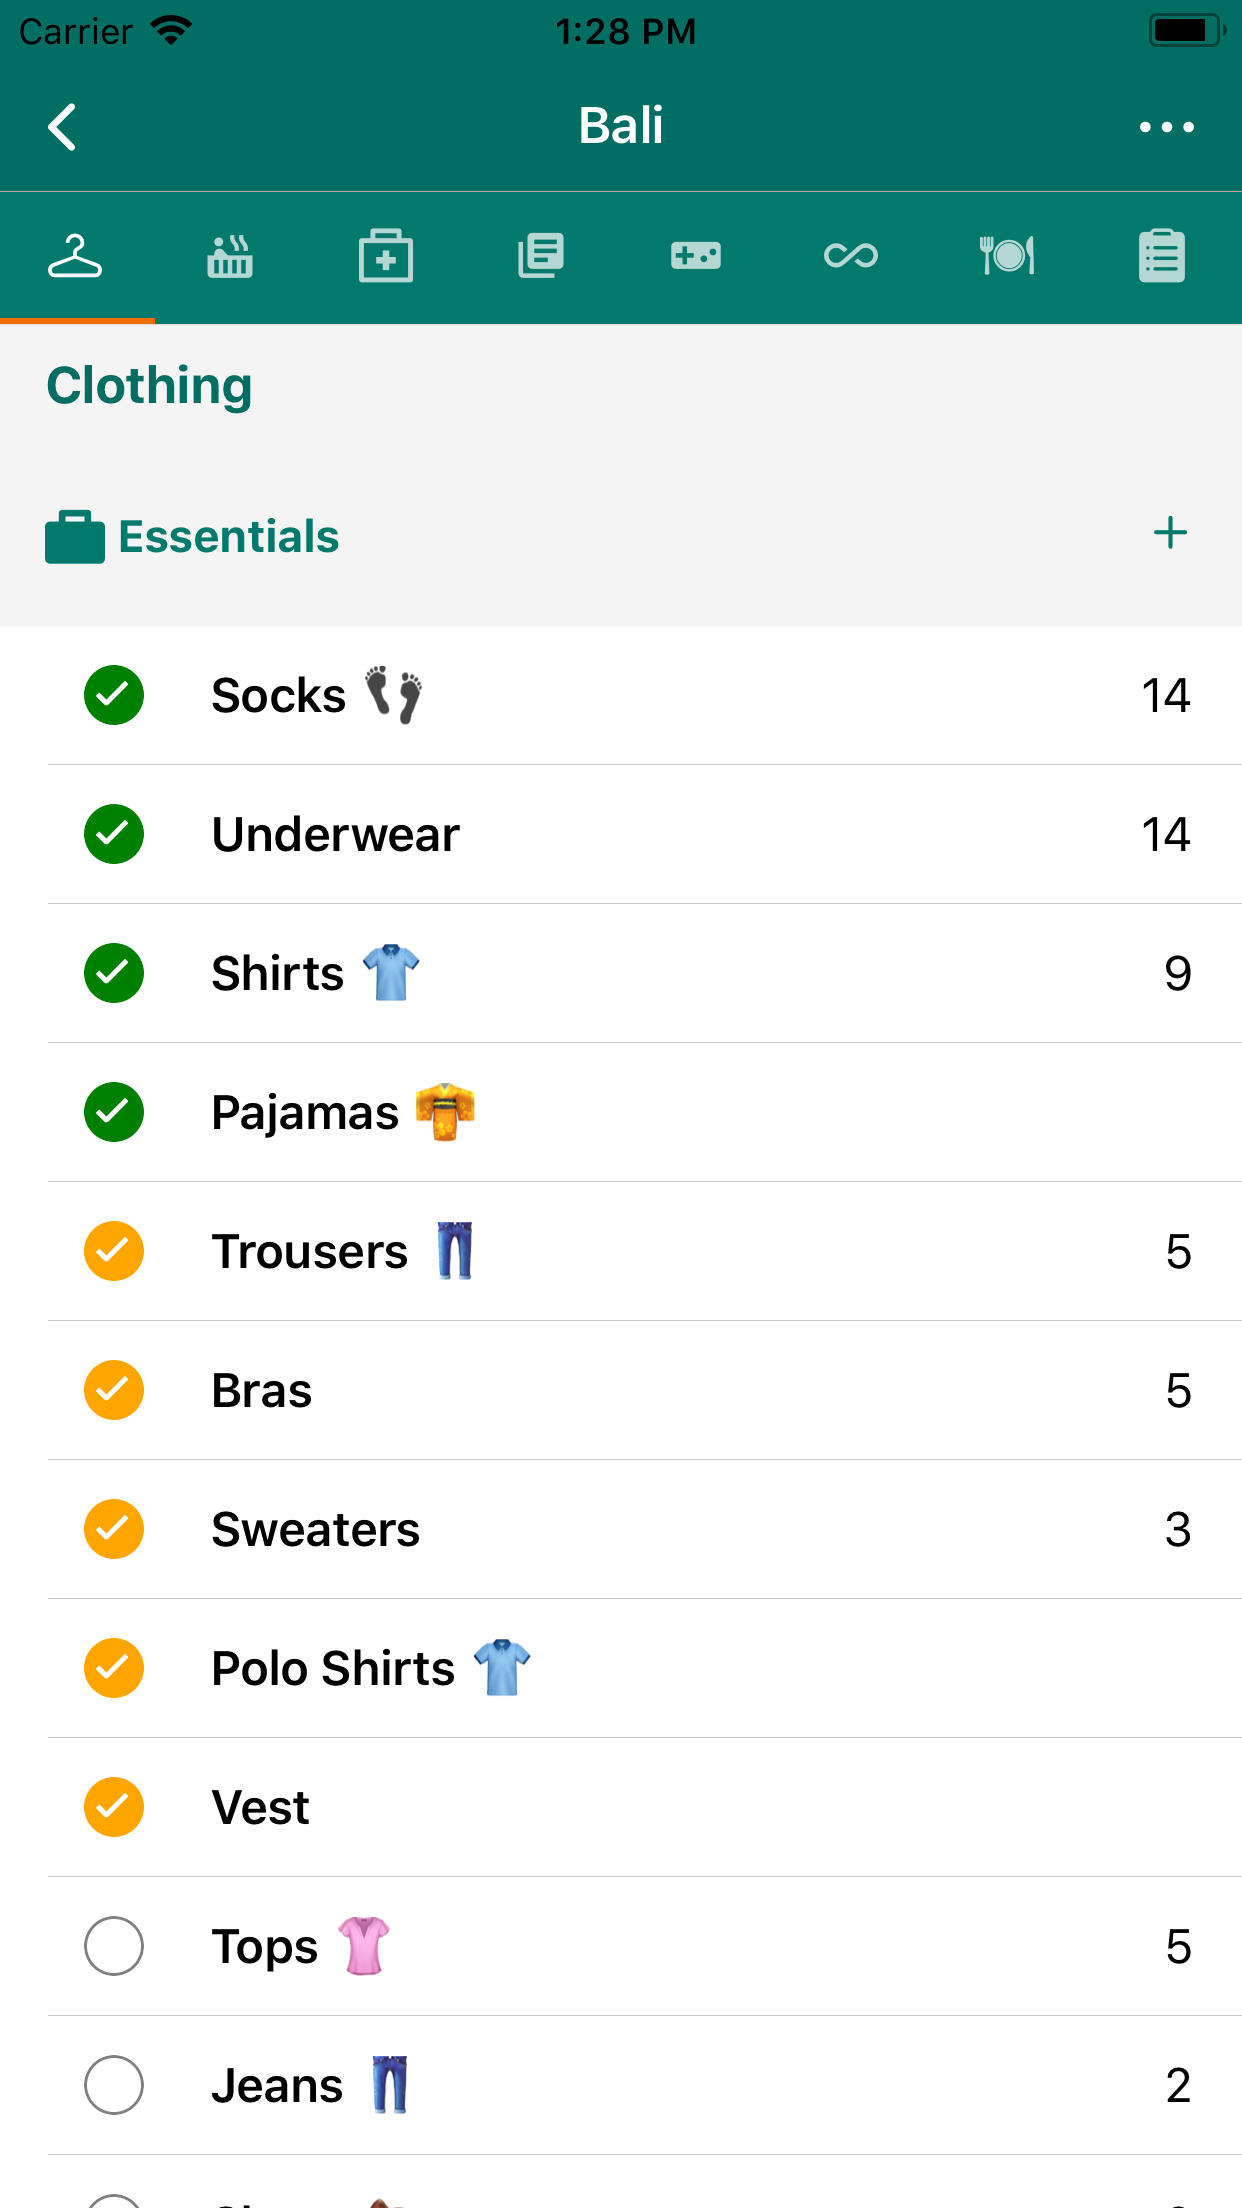Collapse the Essentials section header

coord(229,537)
